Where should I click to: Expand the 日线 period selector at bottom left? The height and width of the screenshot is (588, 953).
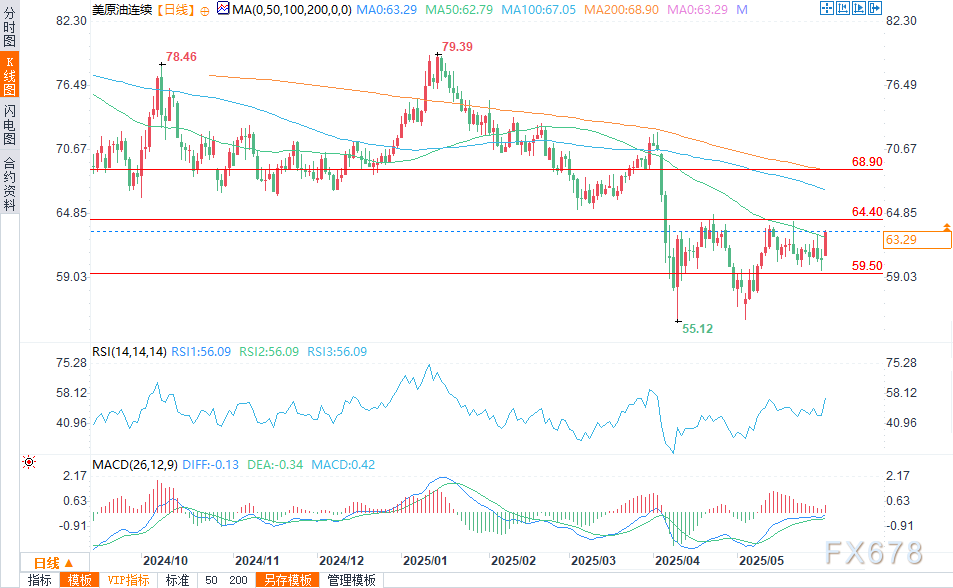coord(52,563)
